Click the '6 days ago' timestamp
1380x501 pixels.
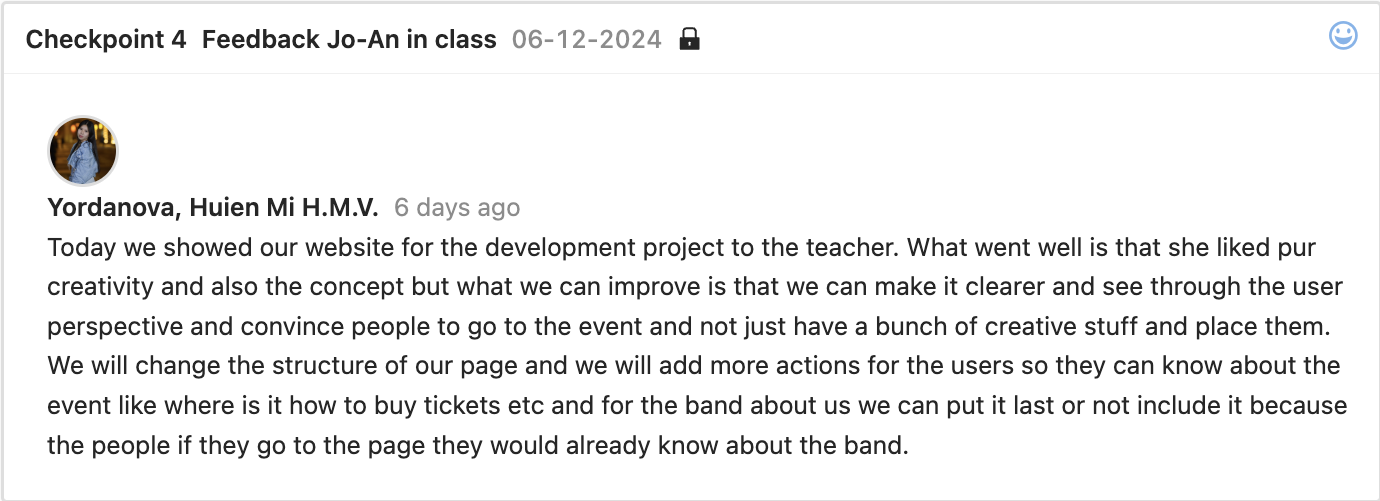pyautogui.click(x=457, y=208)
